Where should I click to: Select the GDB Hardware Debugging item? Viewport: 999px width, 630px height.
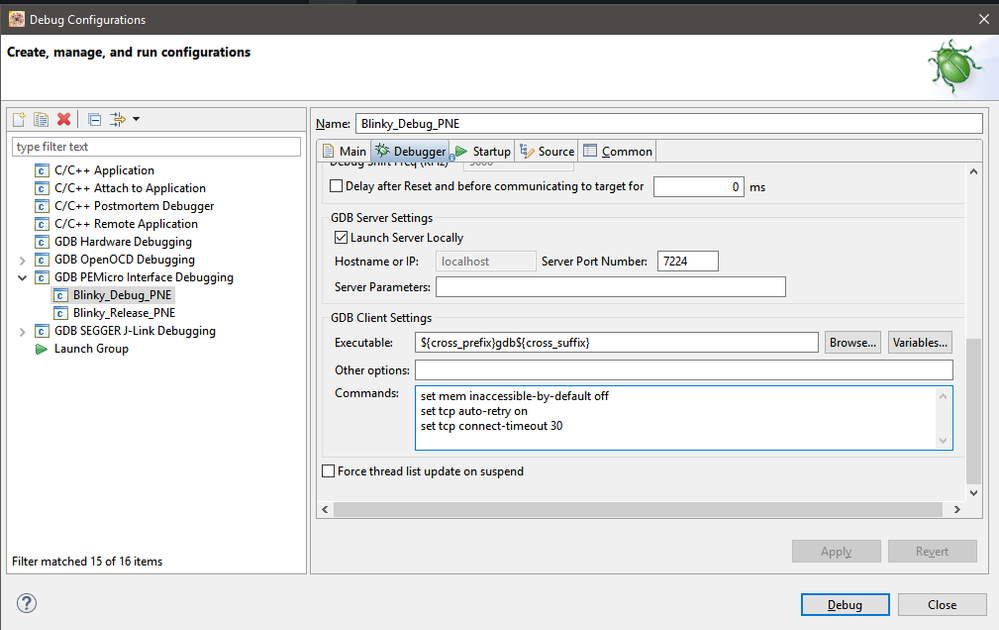point(122,242)
